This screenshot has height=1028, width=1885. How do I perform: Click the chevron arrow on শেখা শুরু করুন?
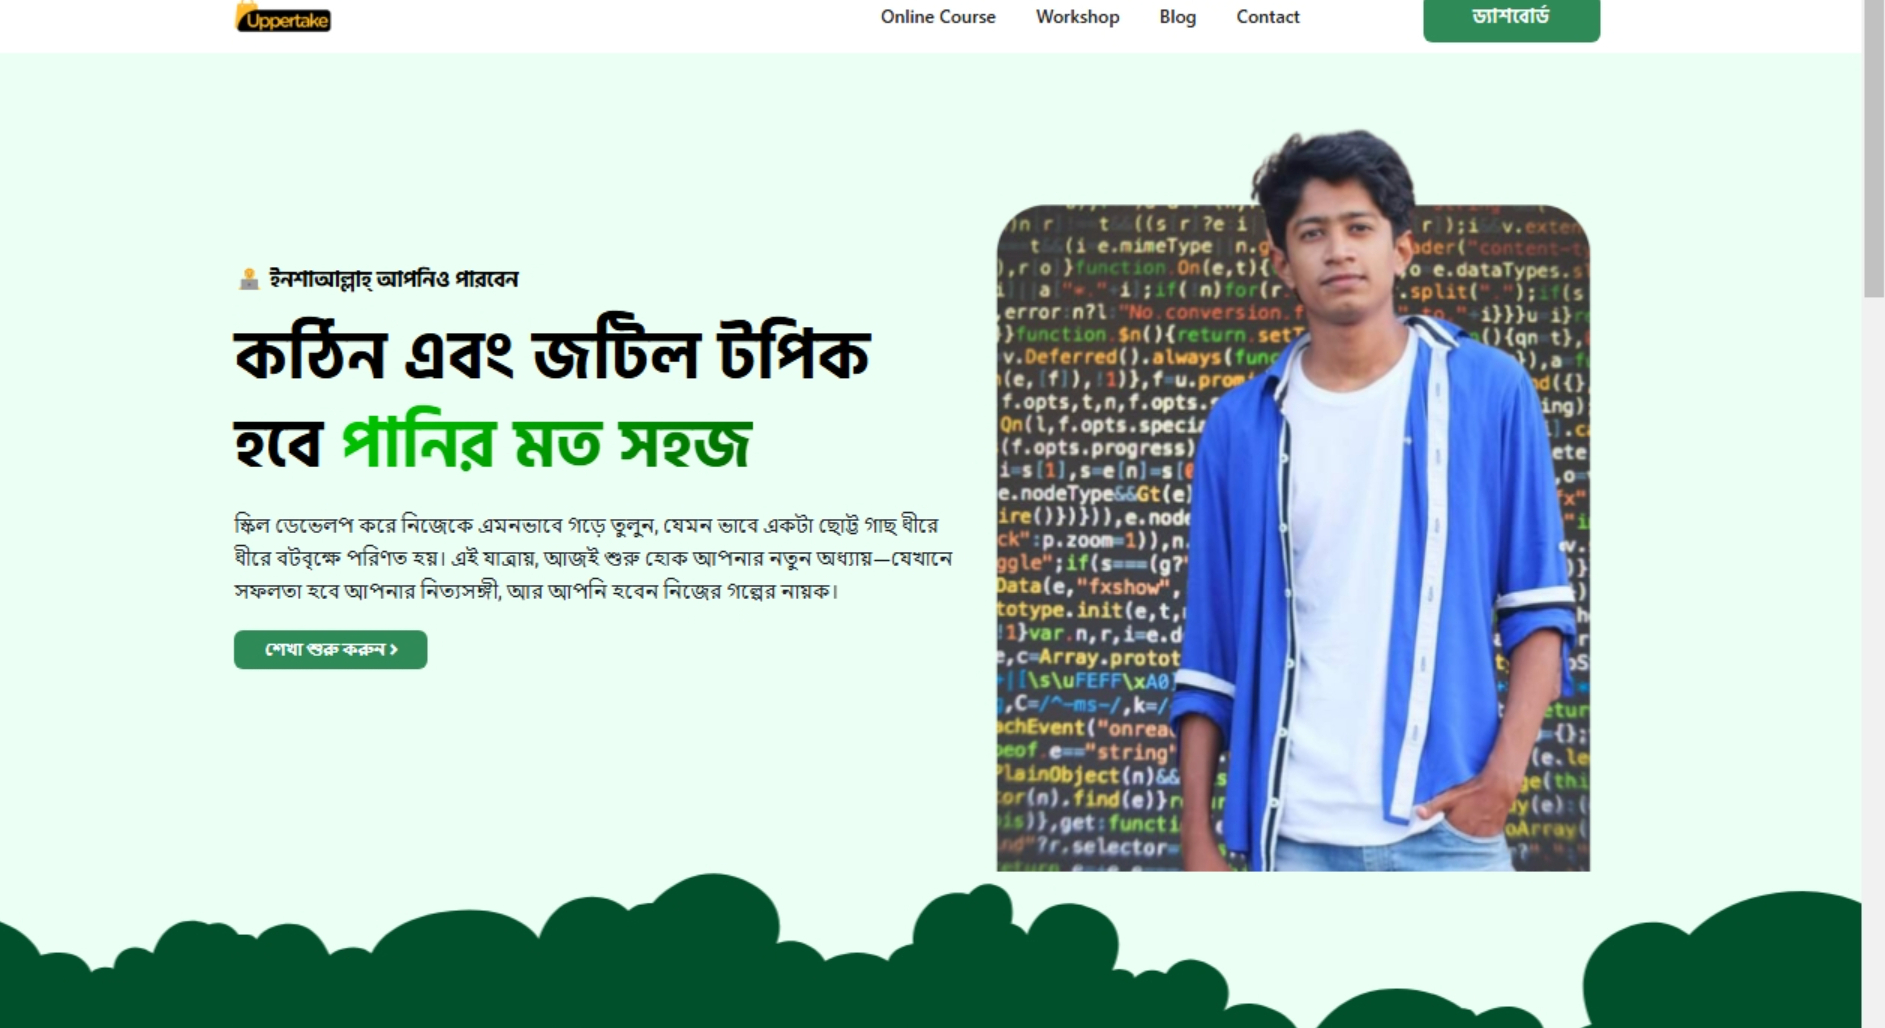[394, 650]
